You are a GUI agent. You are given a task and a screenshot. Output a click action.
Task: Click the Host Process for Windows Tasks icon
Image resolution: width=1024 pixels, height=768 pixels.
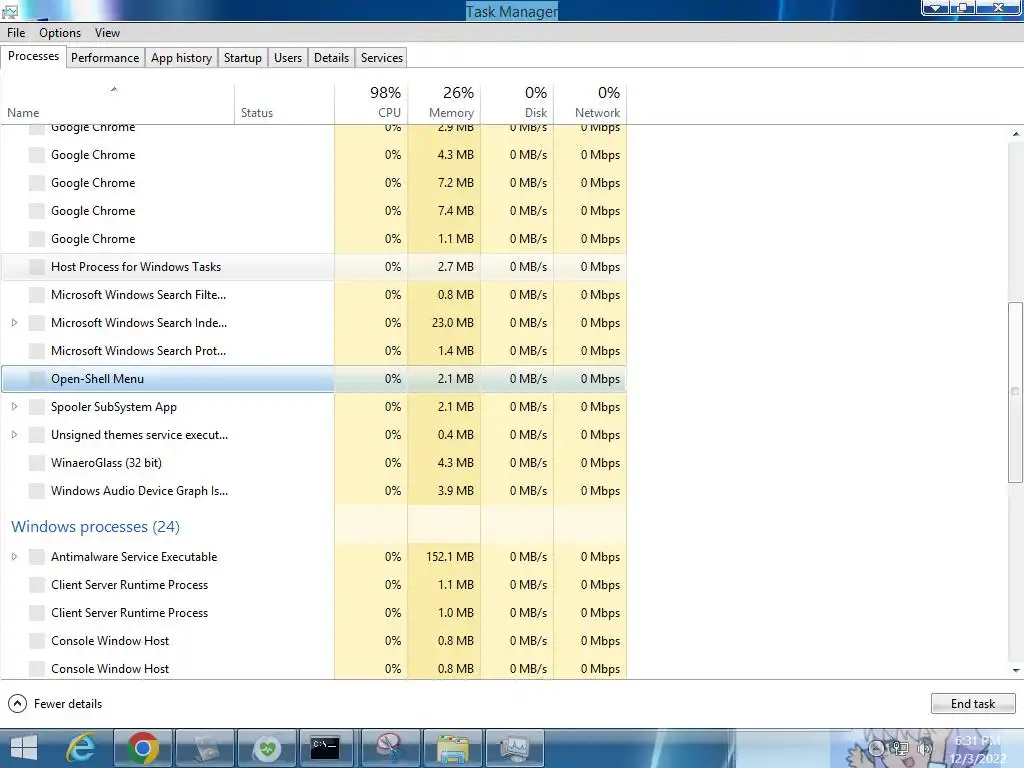(37, 267)
